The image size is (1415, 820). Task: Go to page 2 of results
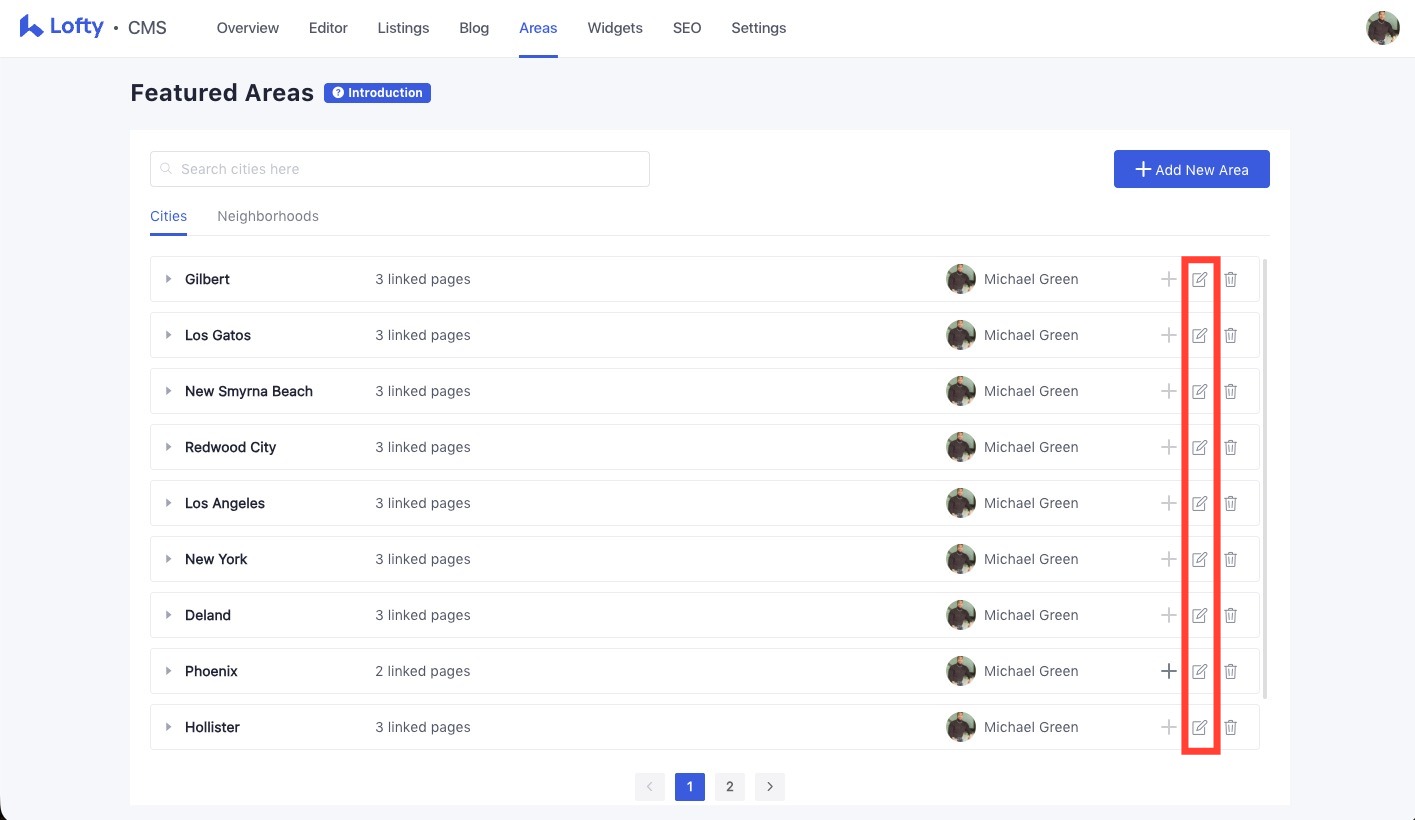[729, 786]
